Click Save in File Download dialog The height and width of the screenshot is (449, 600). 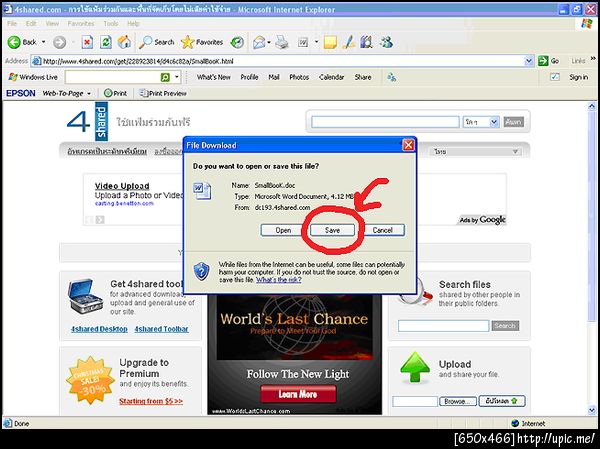pyautogui.click(x=332, y=230)
